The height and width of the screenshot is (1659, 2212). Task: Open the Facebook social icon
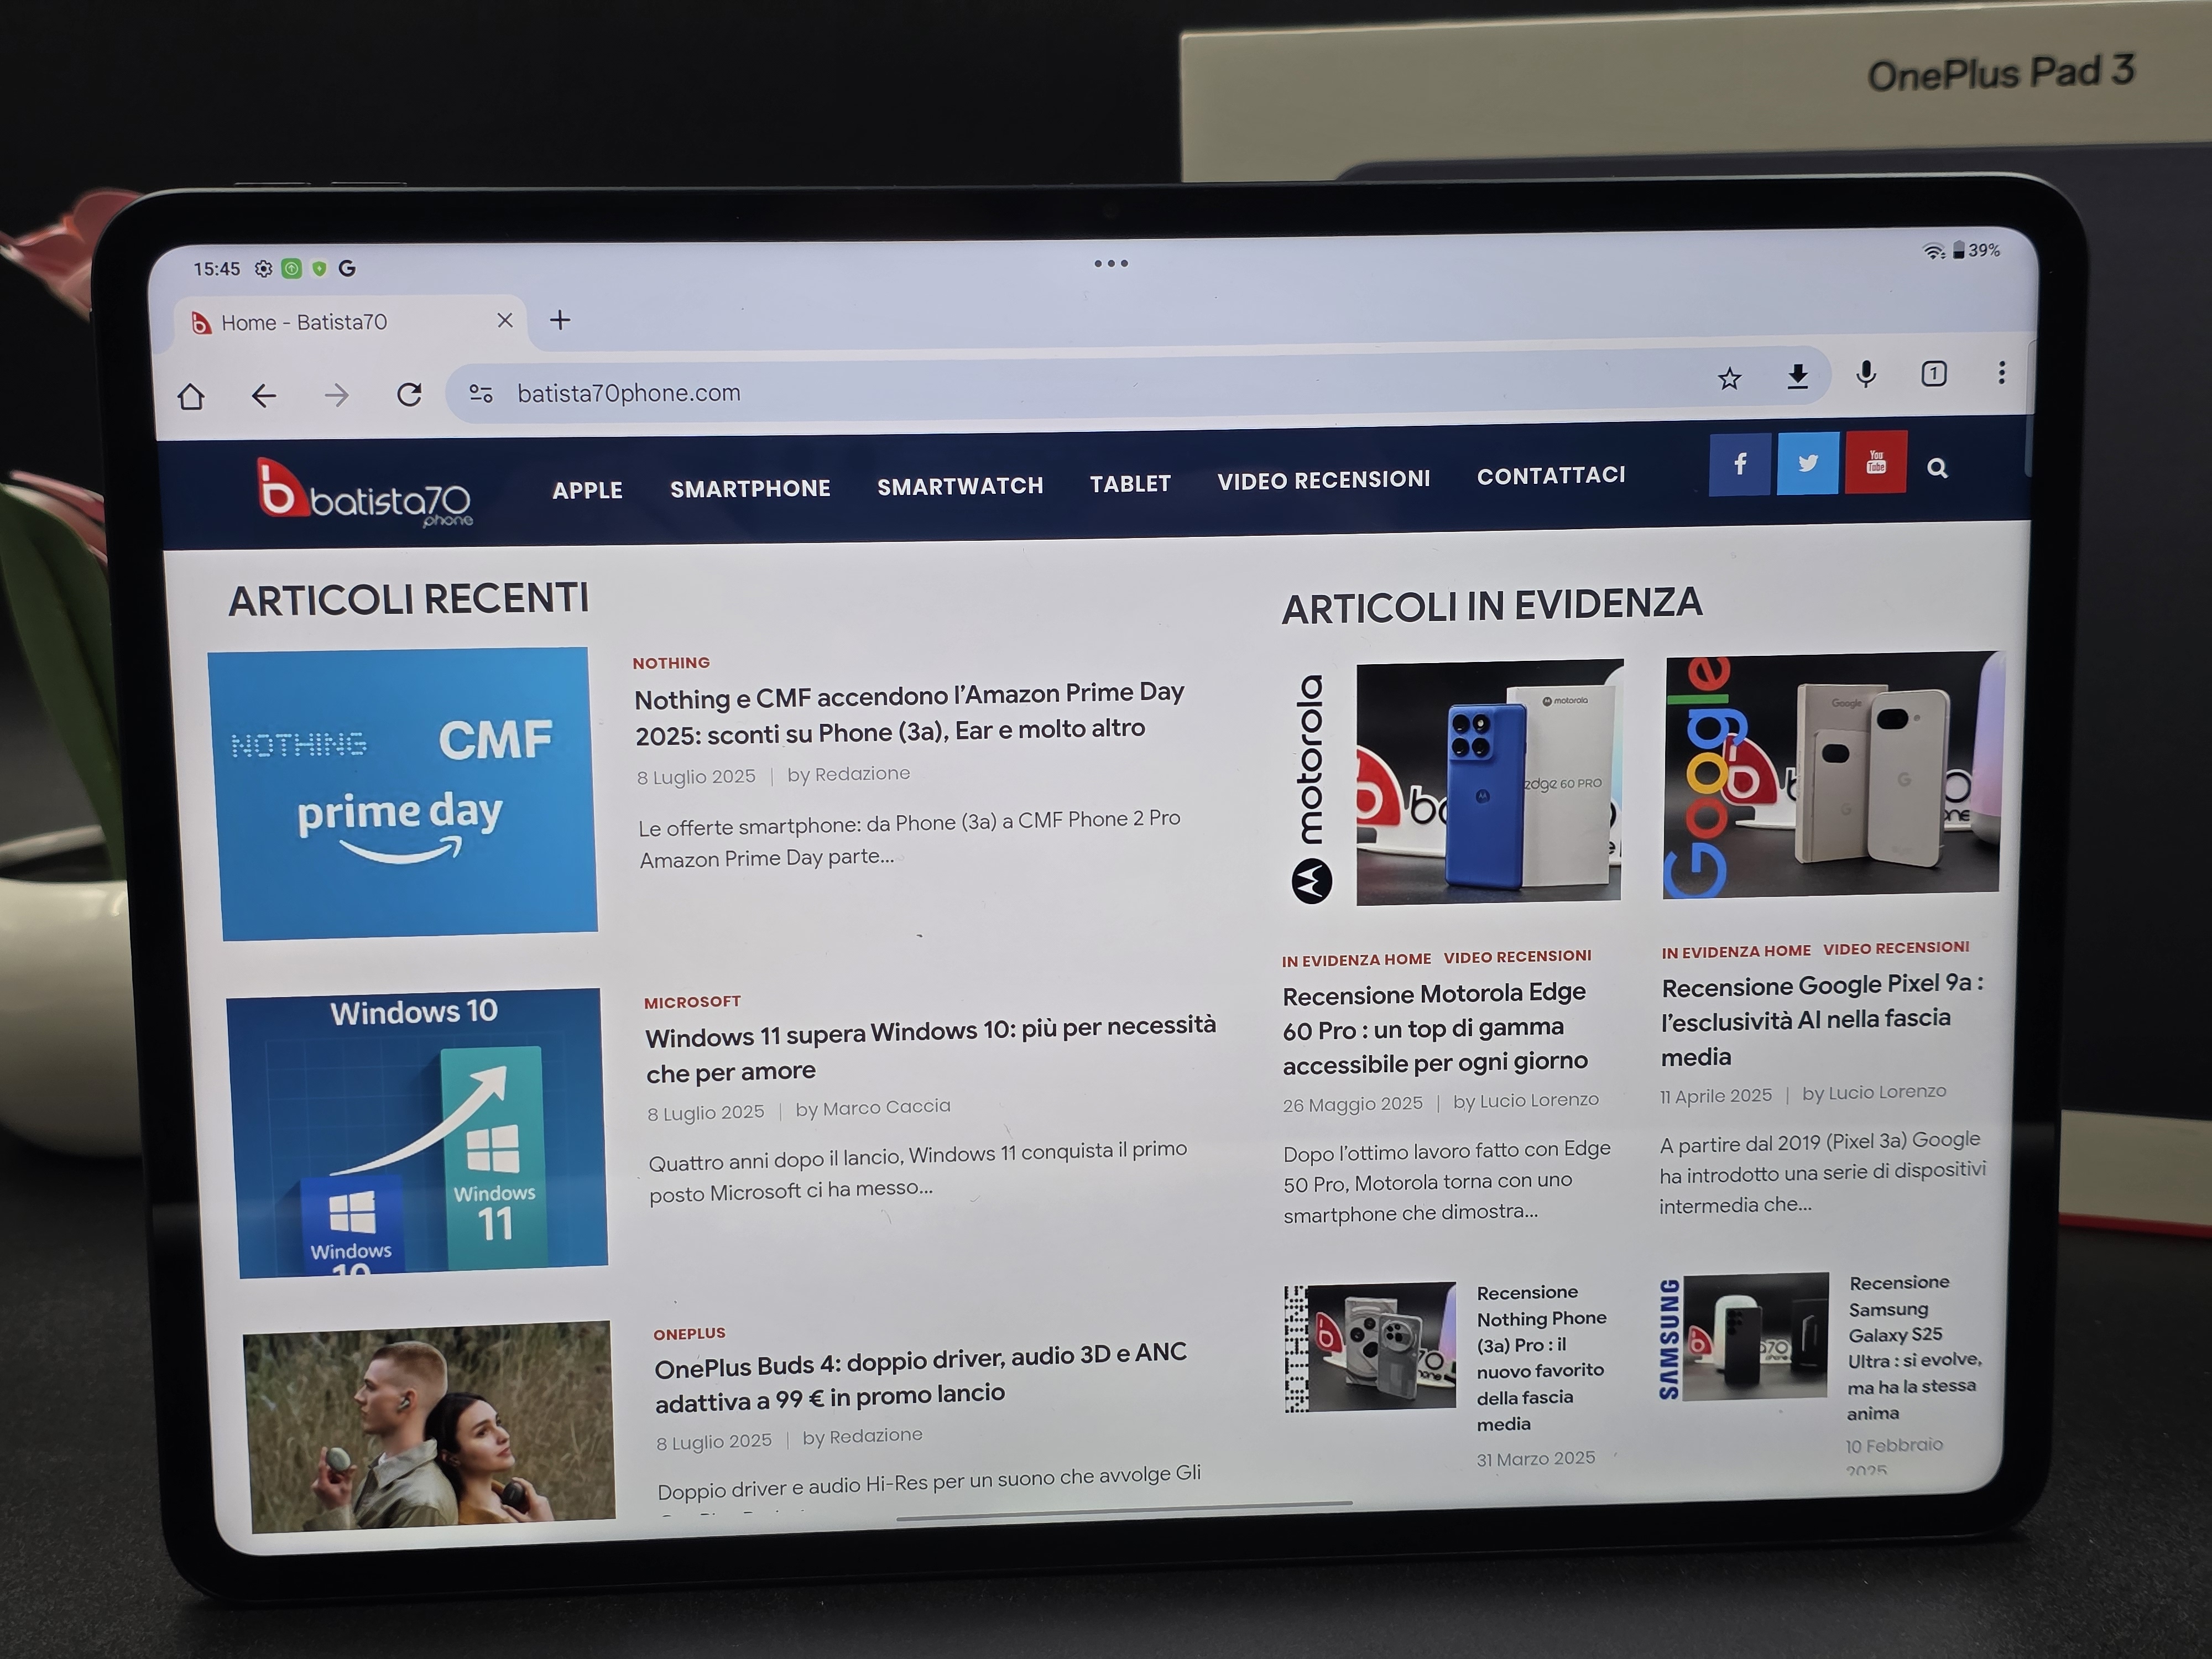pyautogui.click(x=1740, y=464)
